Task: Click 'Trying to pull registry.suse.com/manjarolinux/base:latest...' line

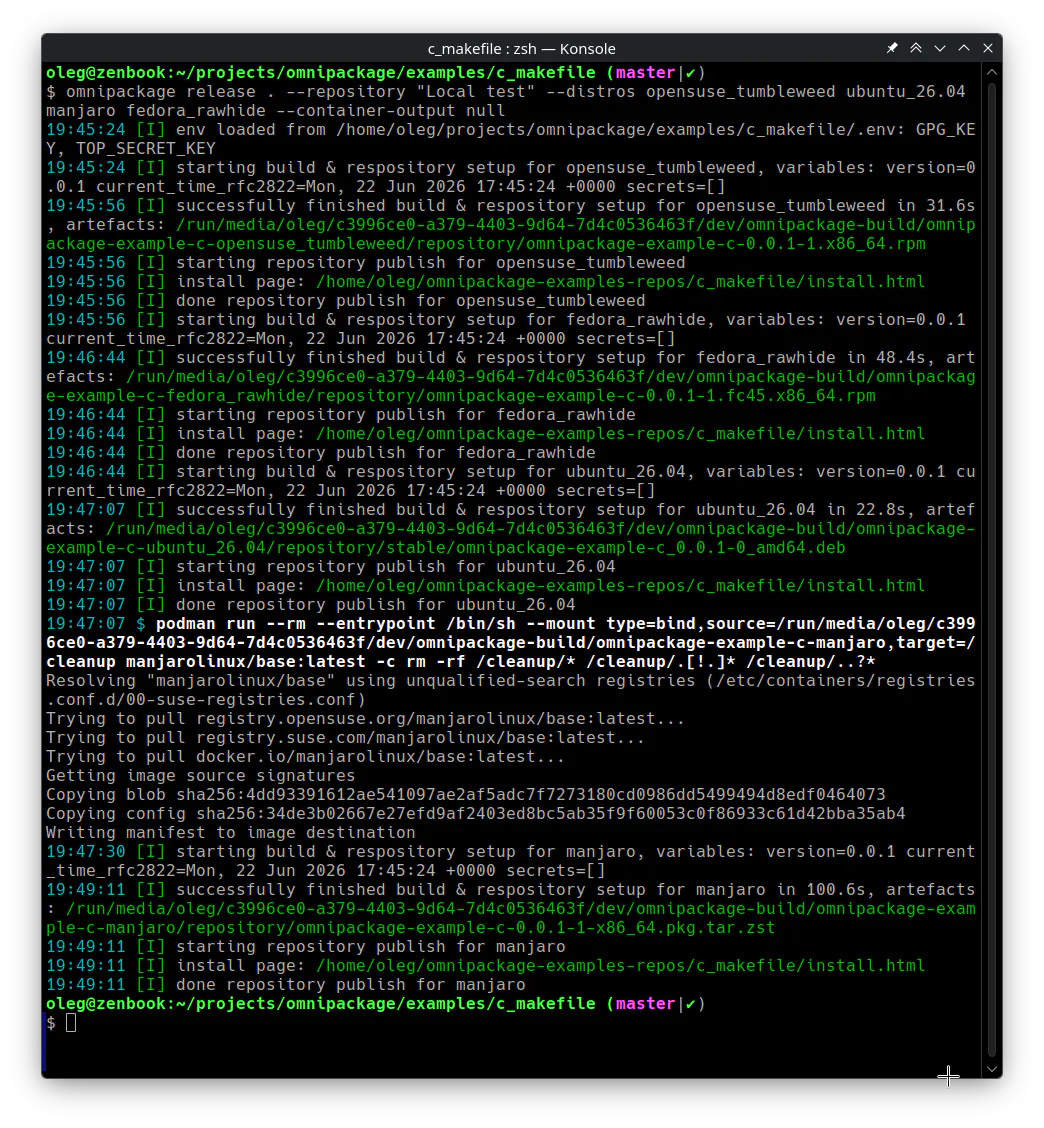Action: [345, 737]
